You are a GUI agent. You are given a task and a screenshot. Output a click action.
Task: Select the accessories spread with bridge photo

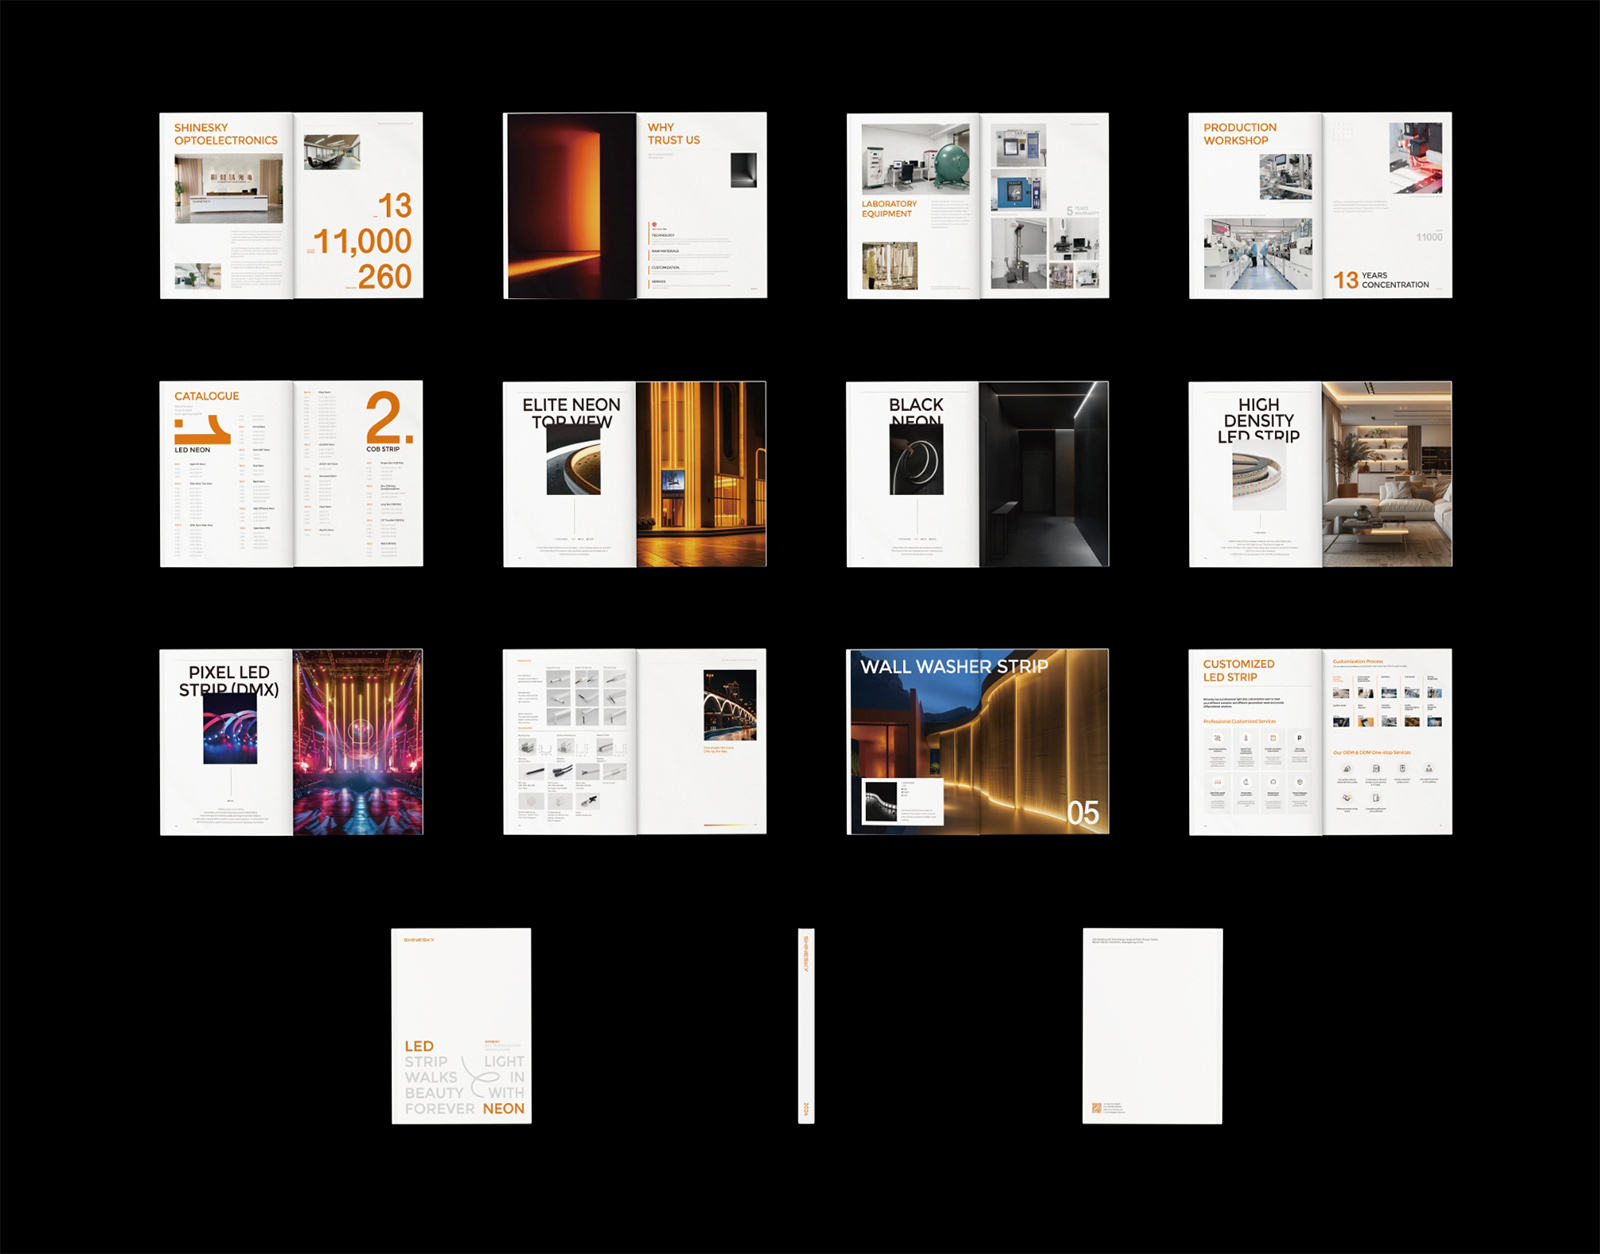coord(634,741)
